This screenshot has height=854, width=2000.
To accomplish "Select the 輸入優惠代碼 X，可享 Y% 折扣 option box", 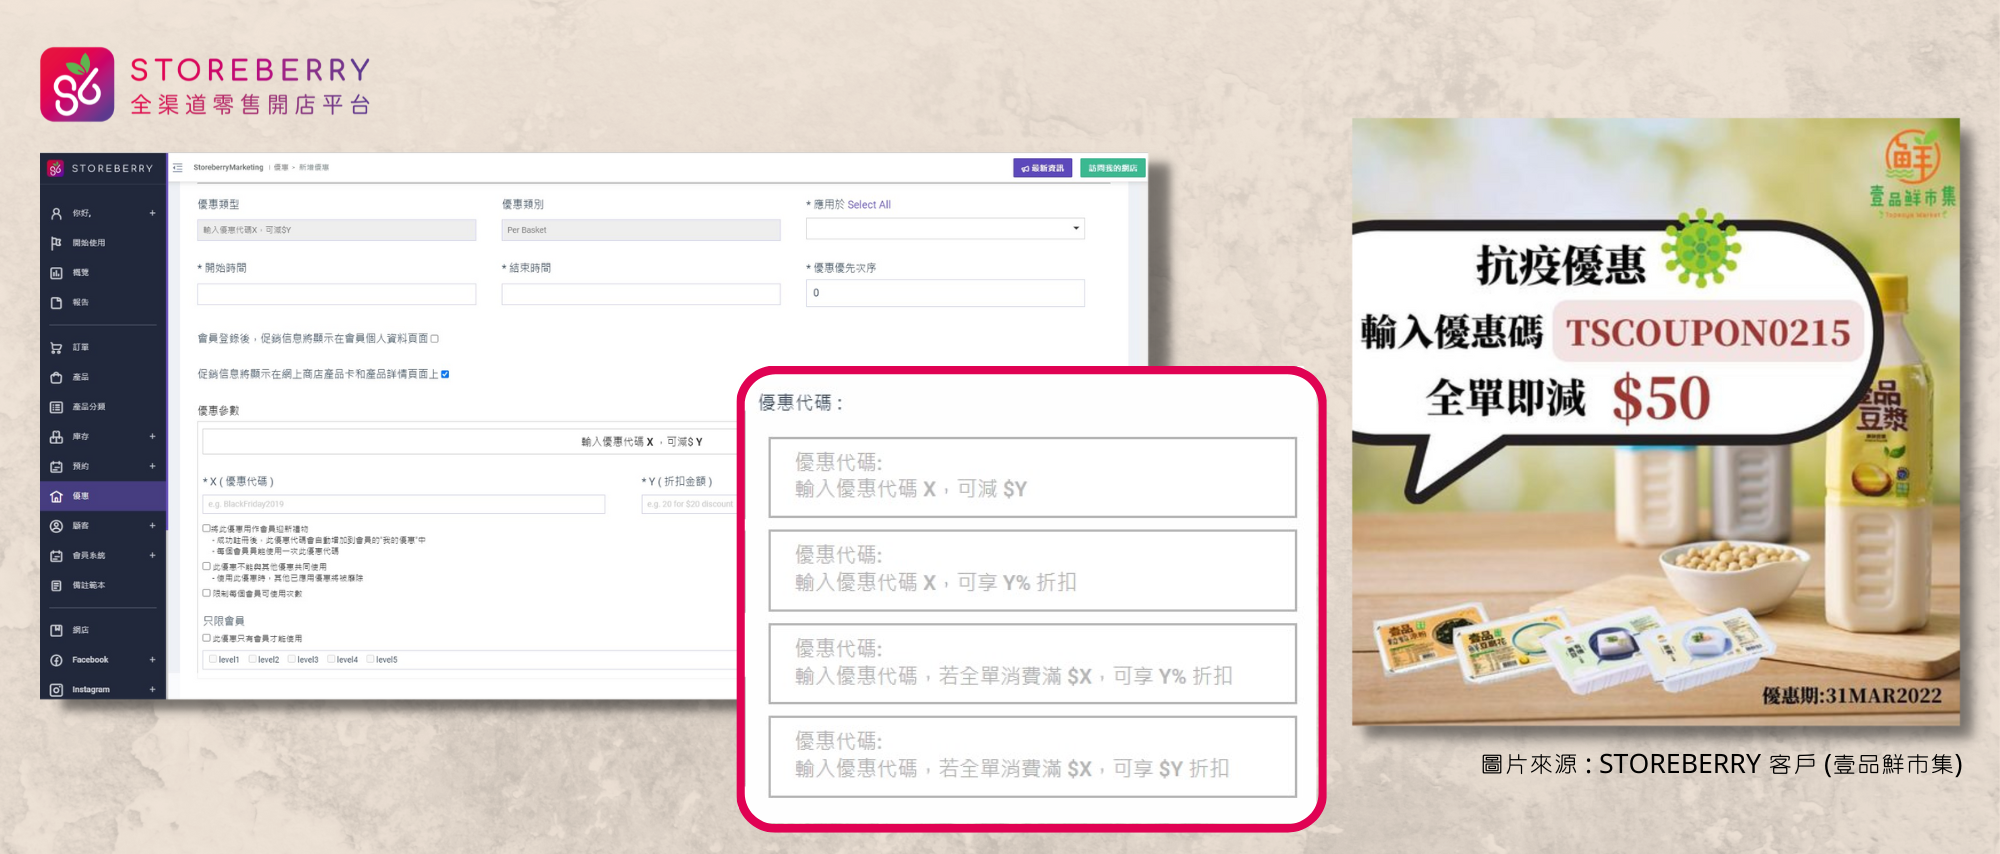I will tap(1032, 570).
